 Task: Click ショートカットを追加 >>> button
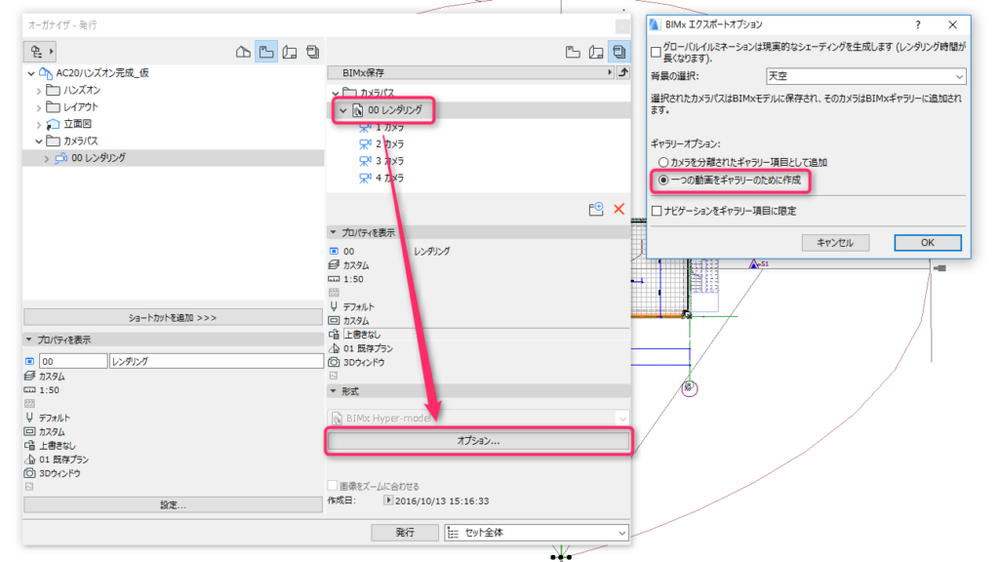(x=173, y=317)
